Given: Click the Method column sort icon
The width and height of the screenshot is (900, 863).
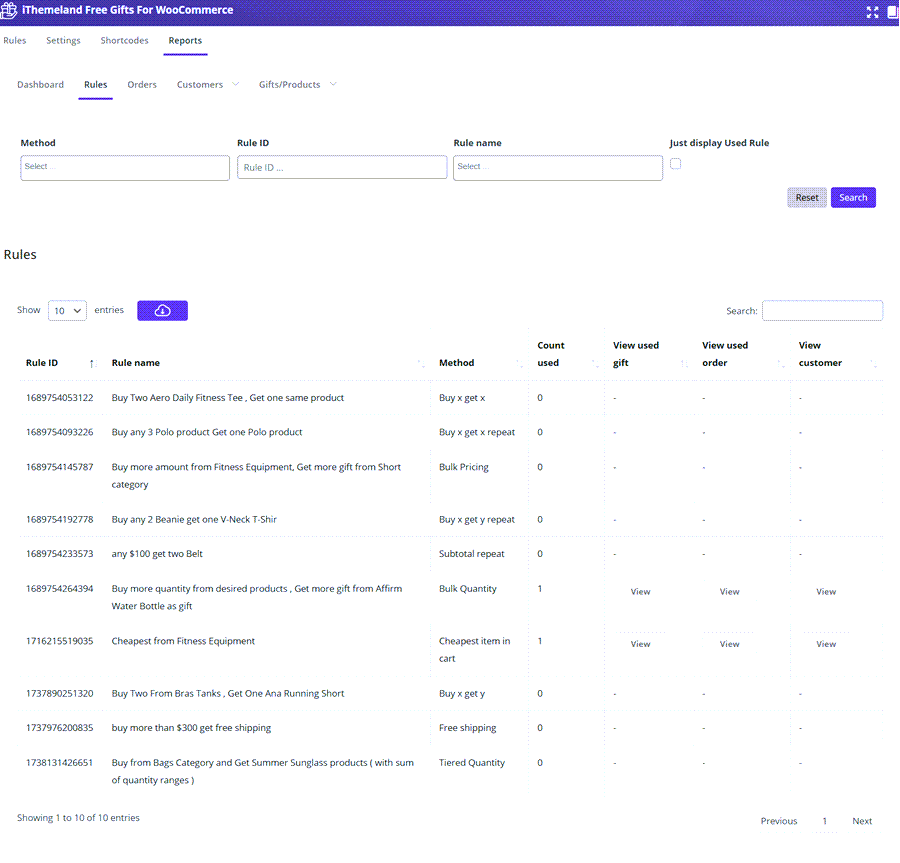Looking at the screenshot, I should tap(519, 364).
